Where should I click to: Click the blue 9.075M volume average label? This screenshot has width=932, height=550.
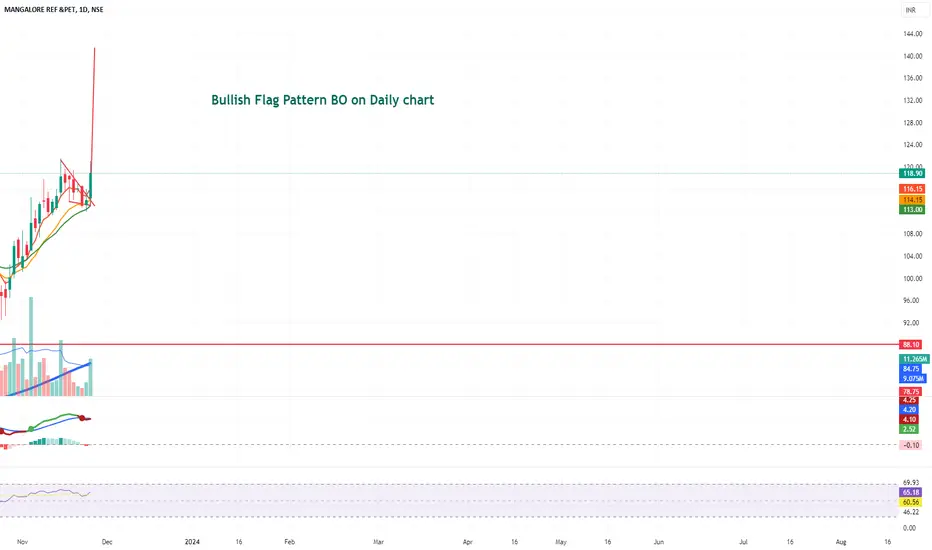[913, 379]
